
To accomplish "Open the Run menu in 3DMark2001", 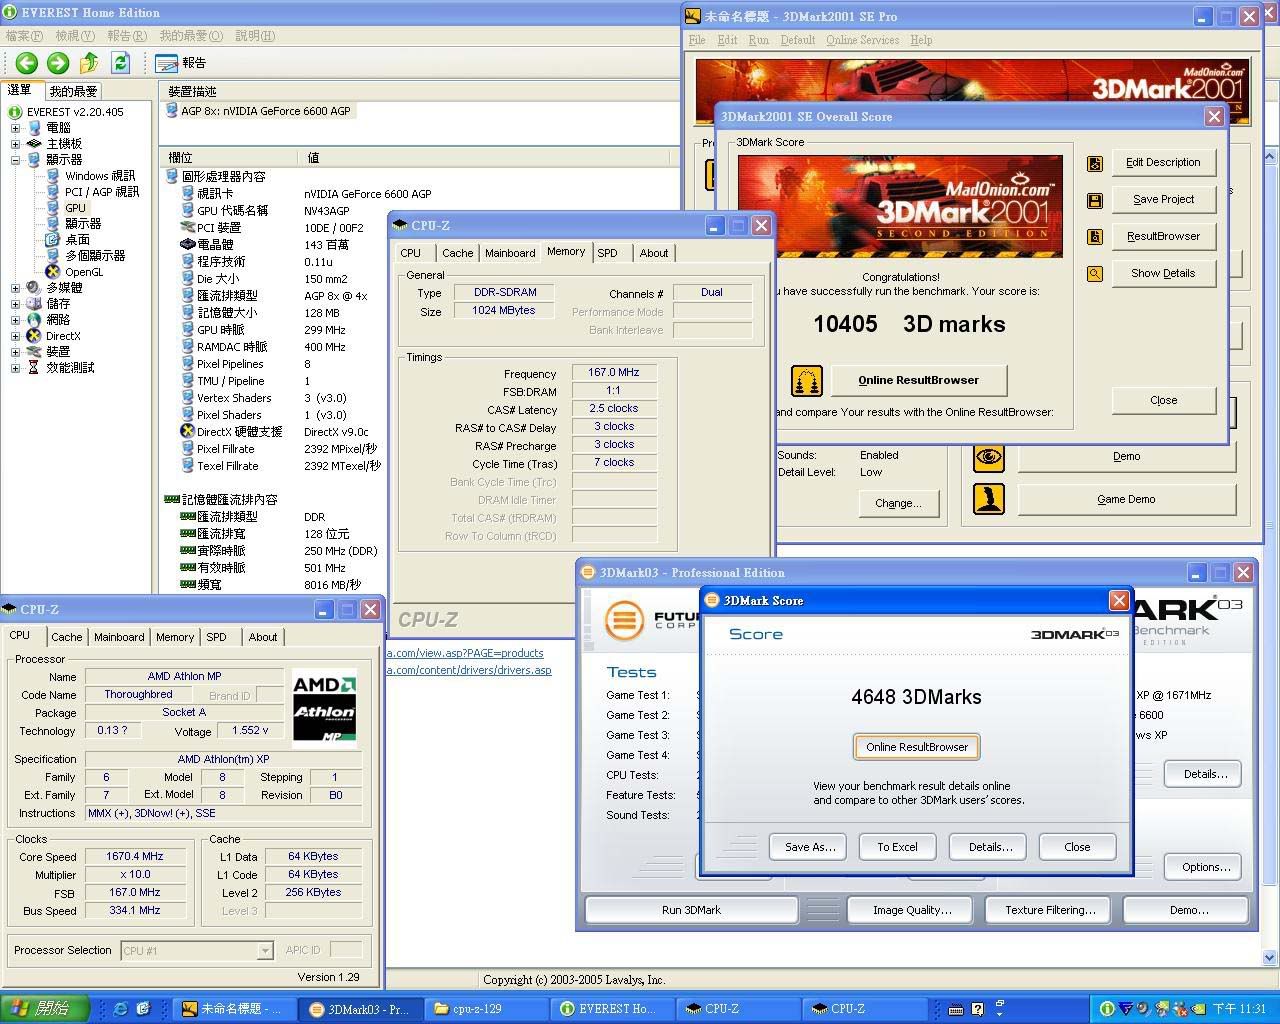I will (x=759, y=40).
